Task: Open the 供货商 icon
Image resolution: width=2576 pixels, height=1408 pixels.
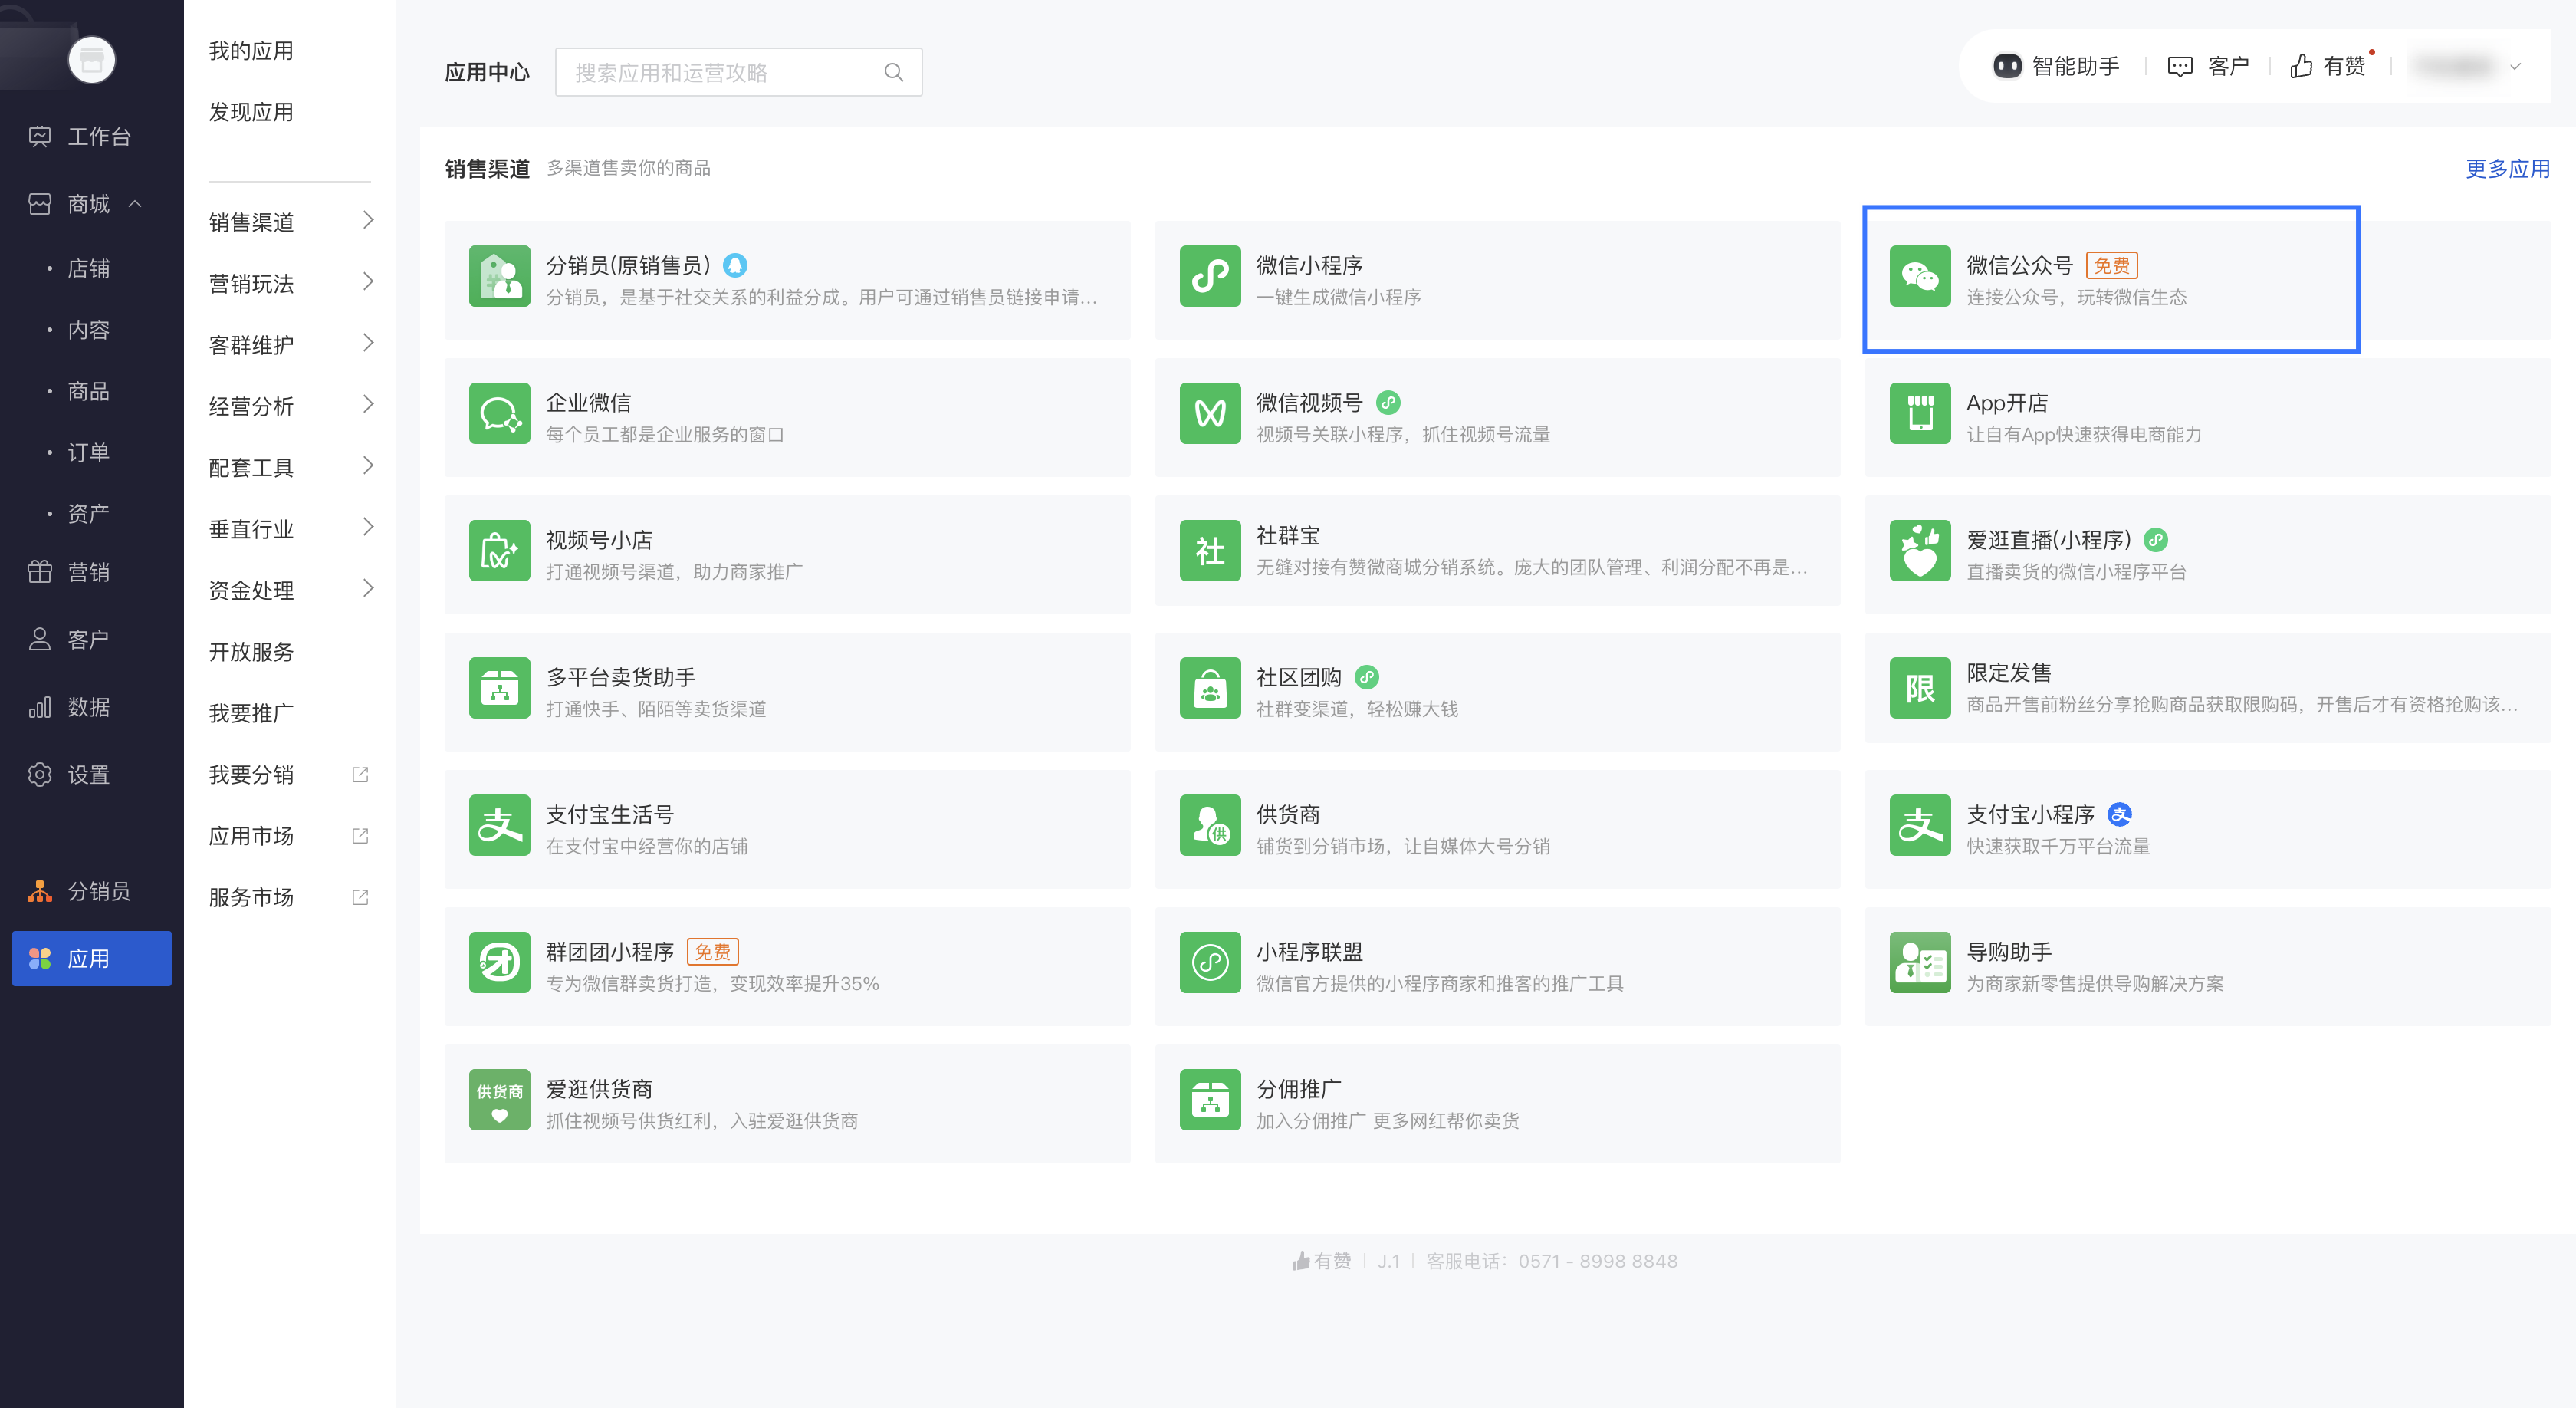Action: click(x=1209, y=825)
